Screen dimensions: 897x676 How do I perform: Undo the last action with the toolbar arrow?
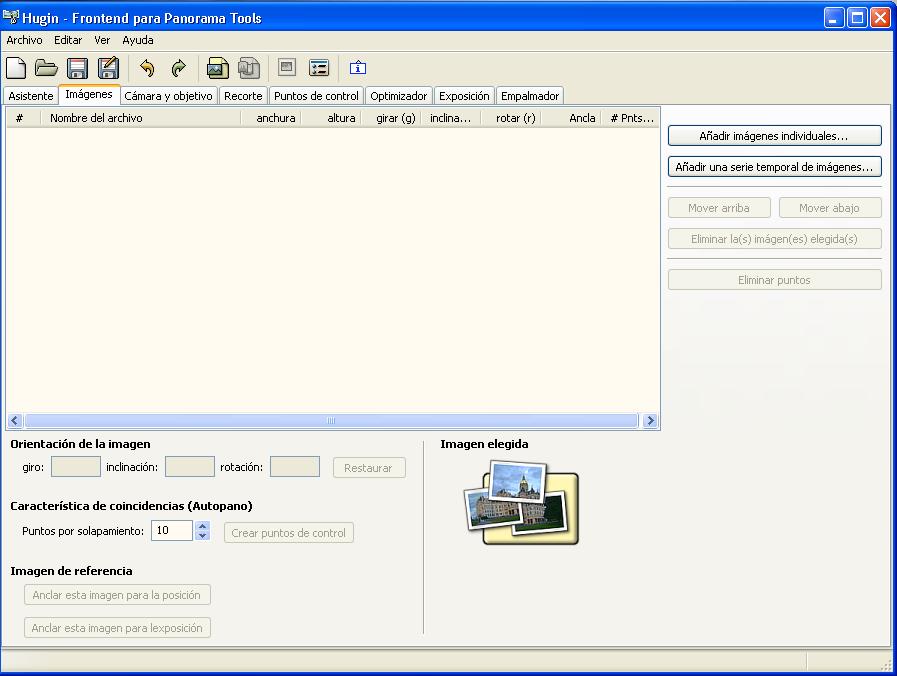(148, 68)
